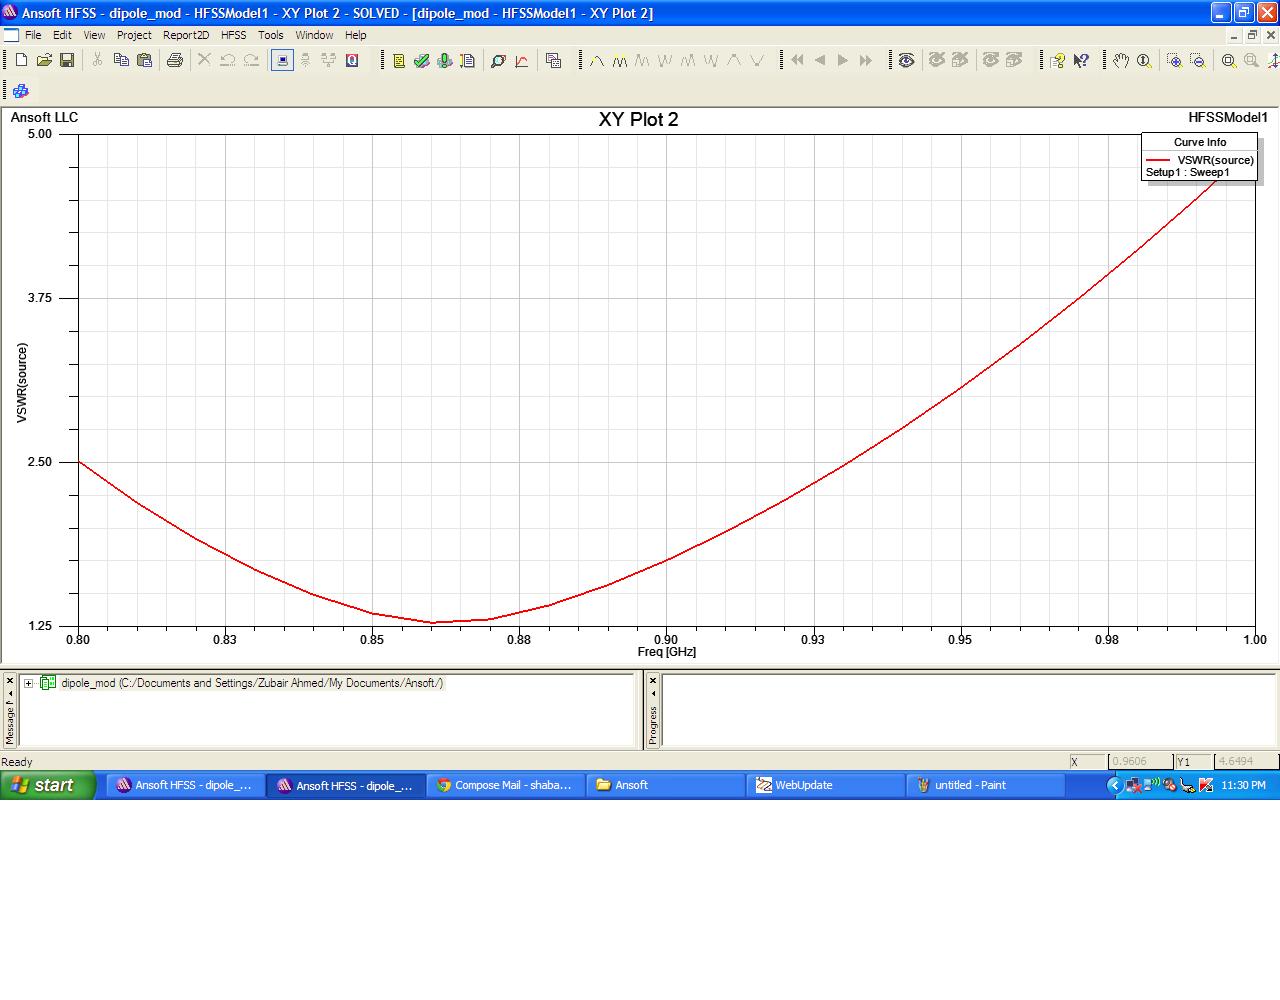Toggle the highlighted computer monitor toolbar button
This screenshot has width=1280, height=1000.
click(x=282, y=60)
